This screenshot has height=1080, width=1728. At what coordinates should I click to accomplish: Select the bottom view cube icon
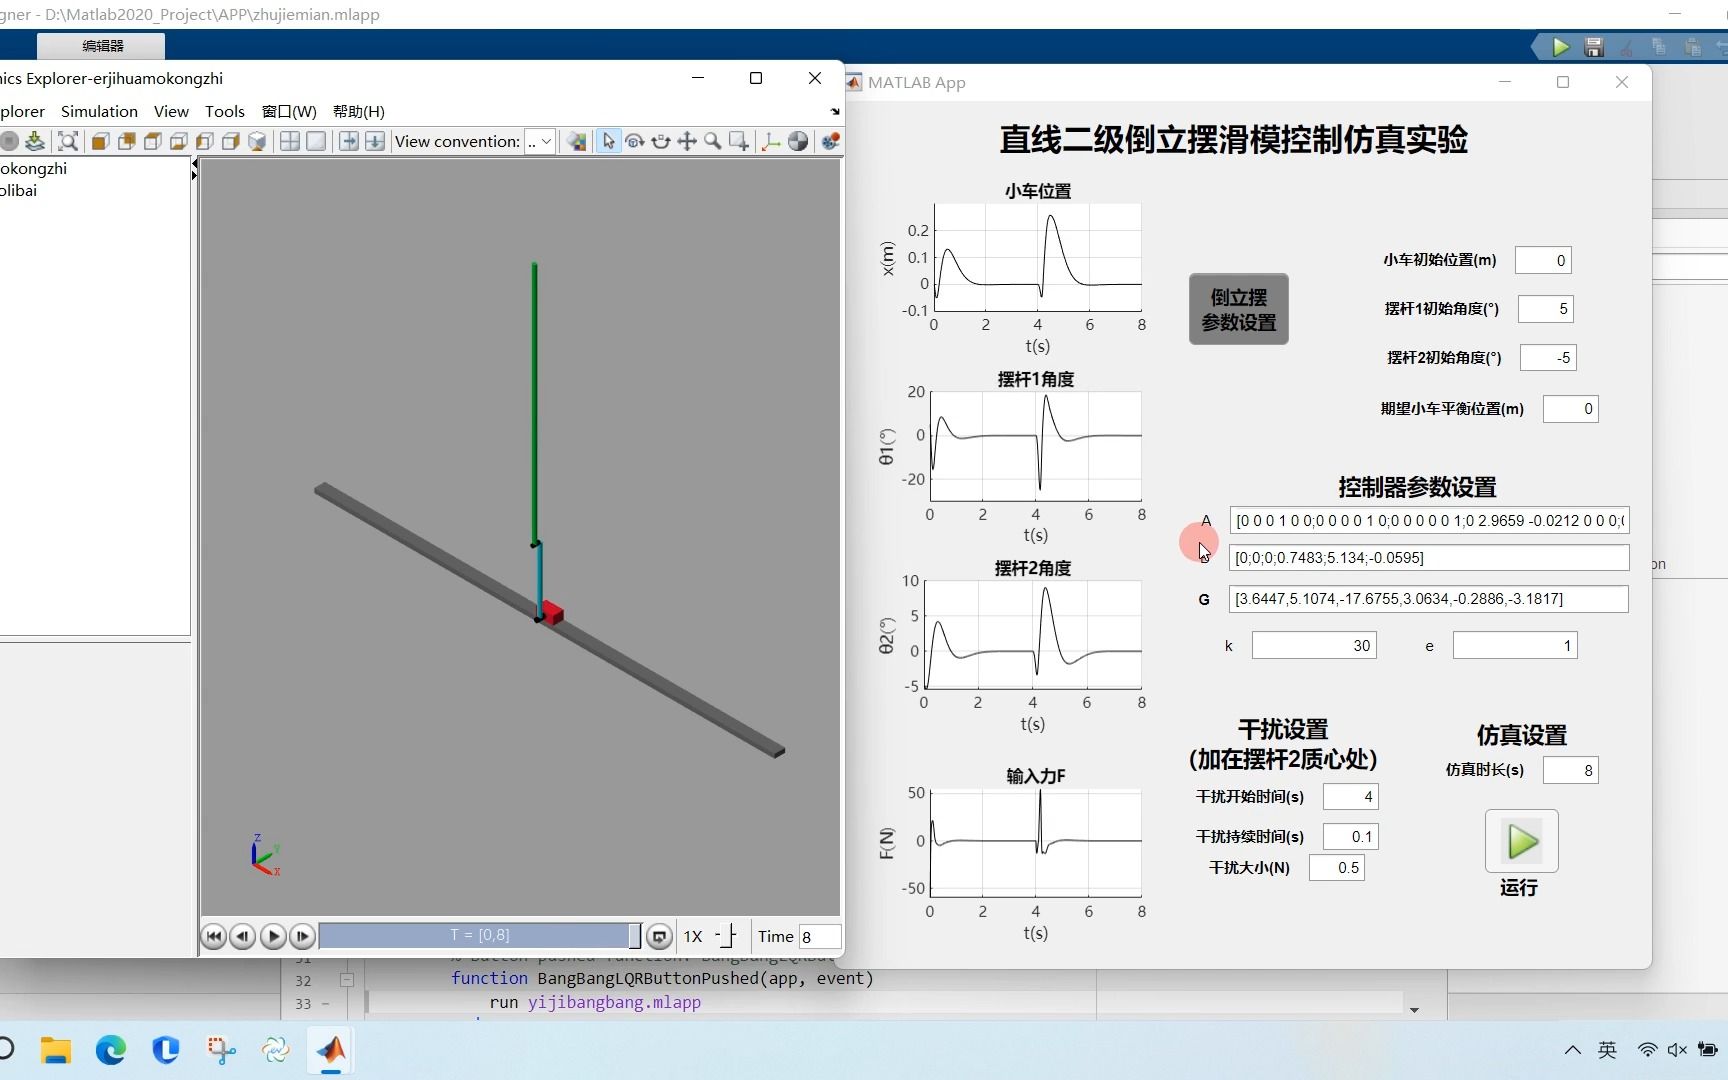point(178,141)
